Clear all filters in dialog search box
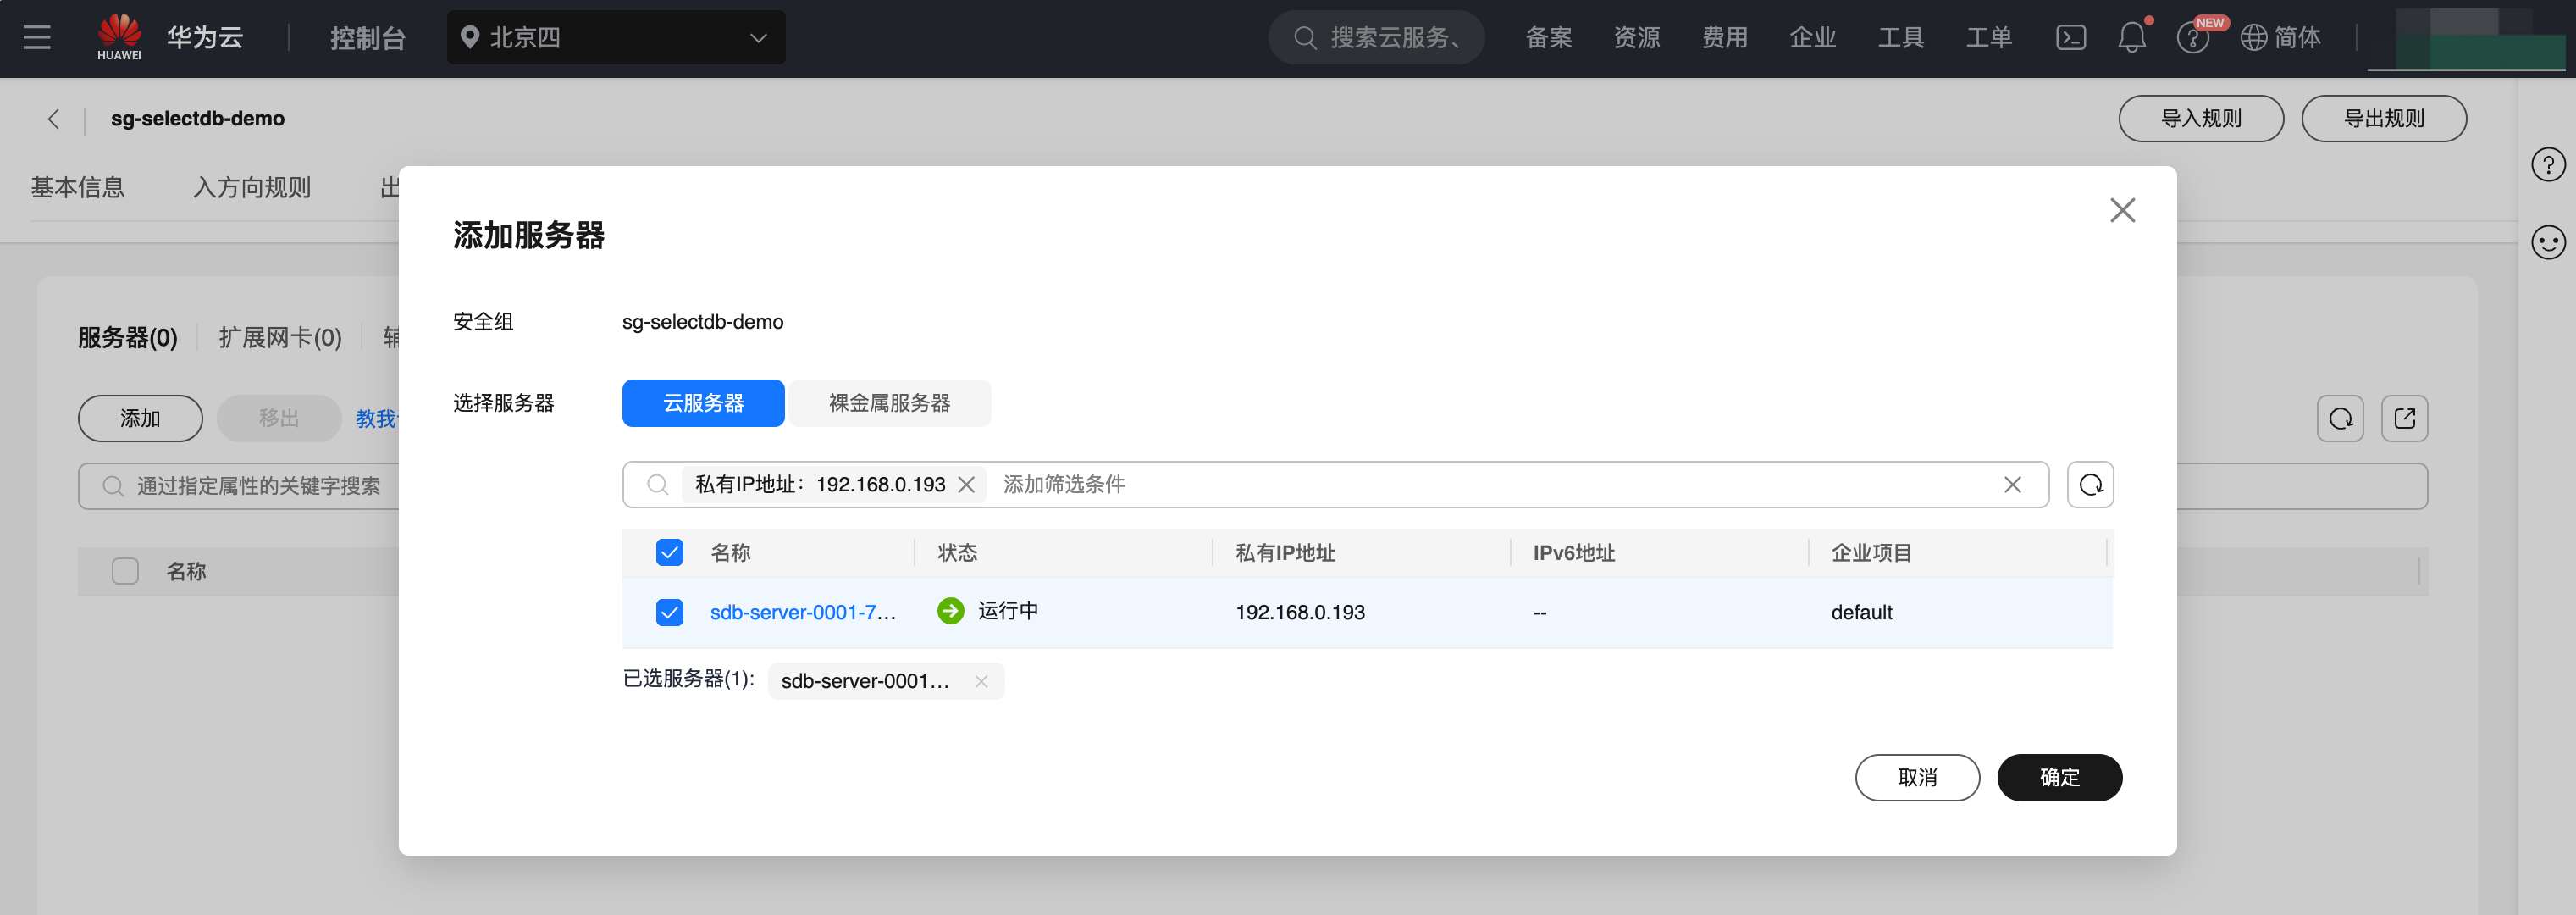This screenshot has width=2576, height=915. point(2012,485)
